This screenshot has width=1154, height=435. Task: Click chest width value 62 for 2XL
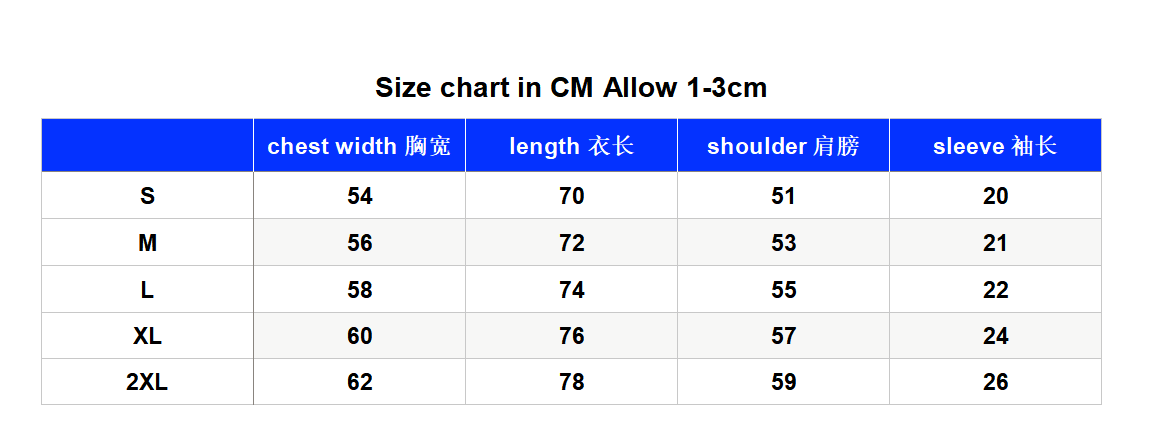360,382
